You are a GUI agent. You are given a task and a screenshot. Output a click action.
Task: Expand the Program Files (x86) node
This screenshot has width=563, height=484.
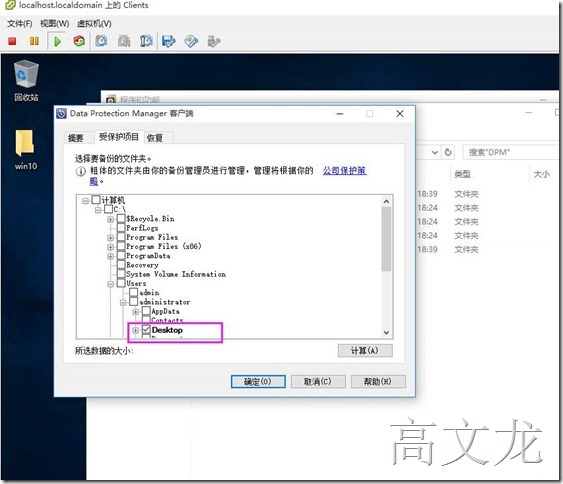click(x=111, y=247)
